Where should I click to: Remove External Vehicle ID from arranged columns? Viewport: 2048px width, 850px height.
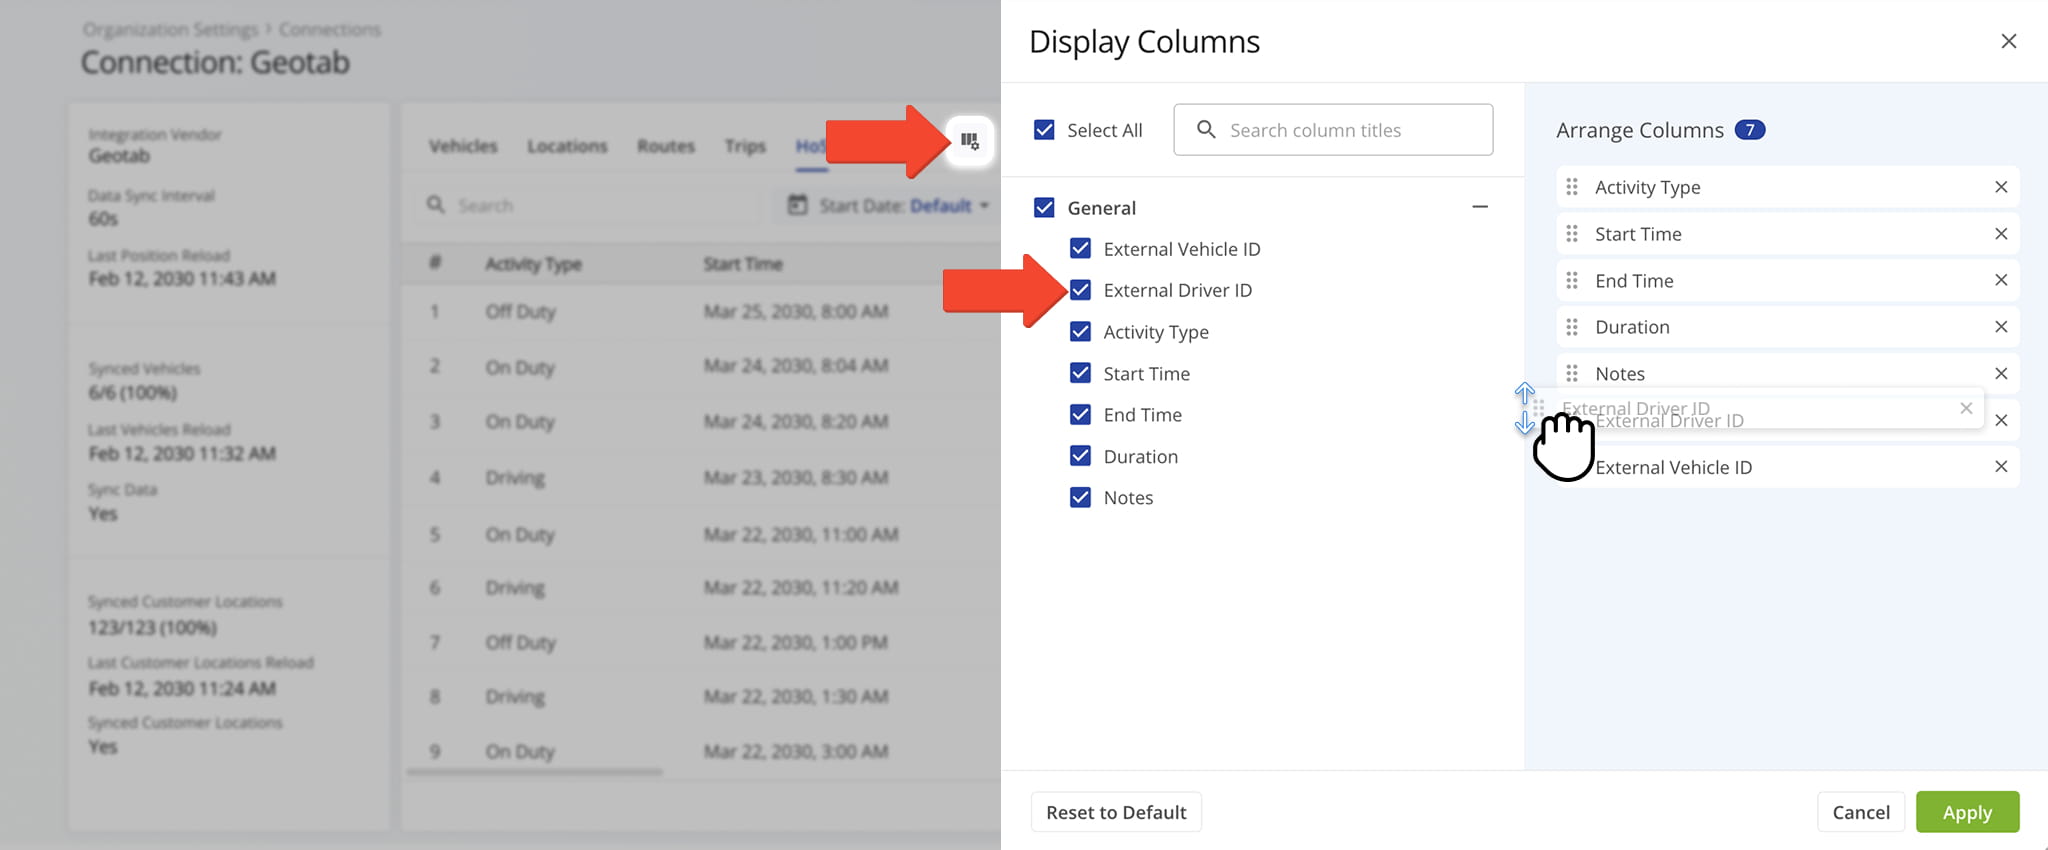pyautogui.click(x=2001, y=467)
